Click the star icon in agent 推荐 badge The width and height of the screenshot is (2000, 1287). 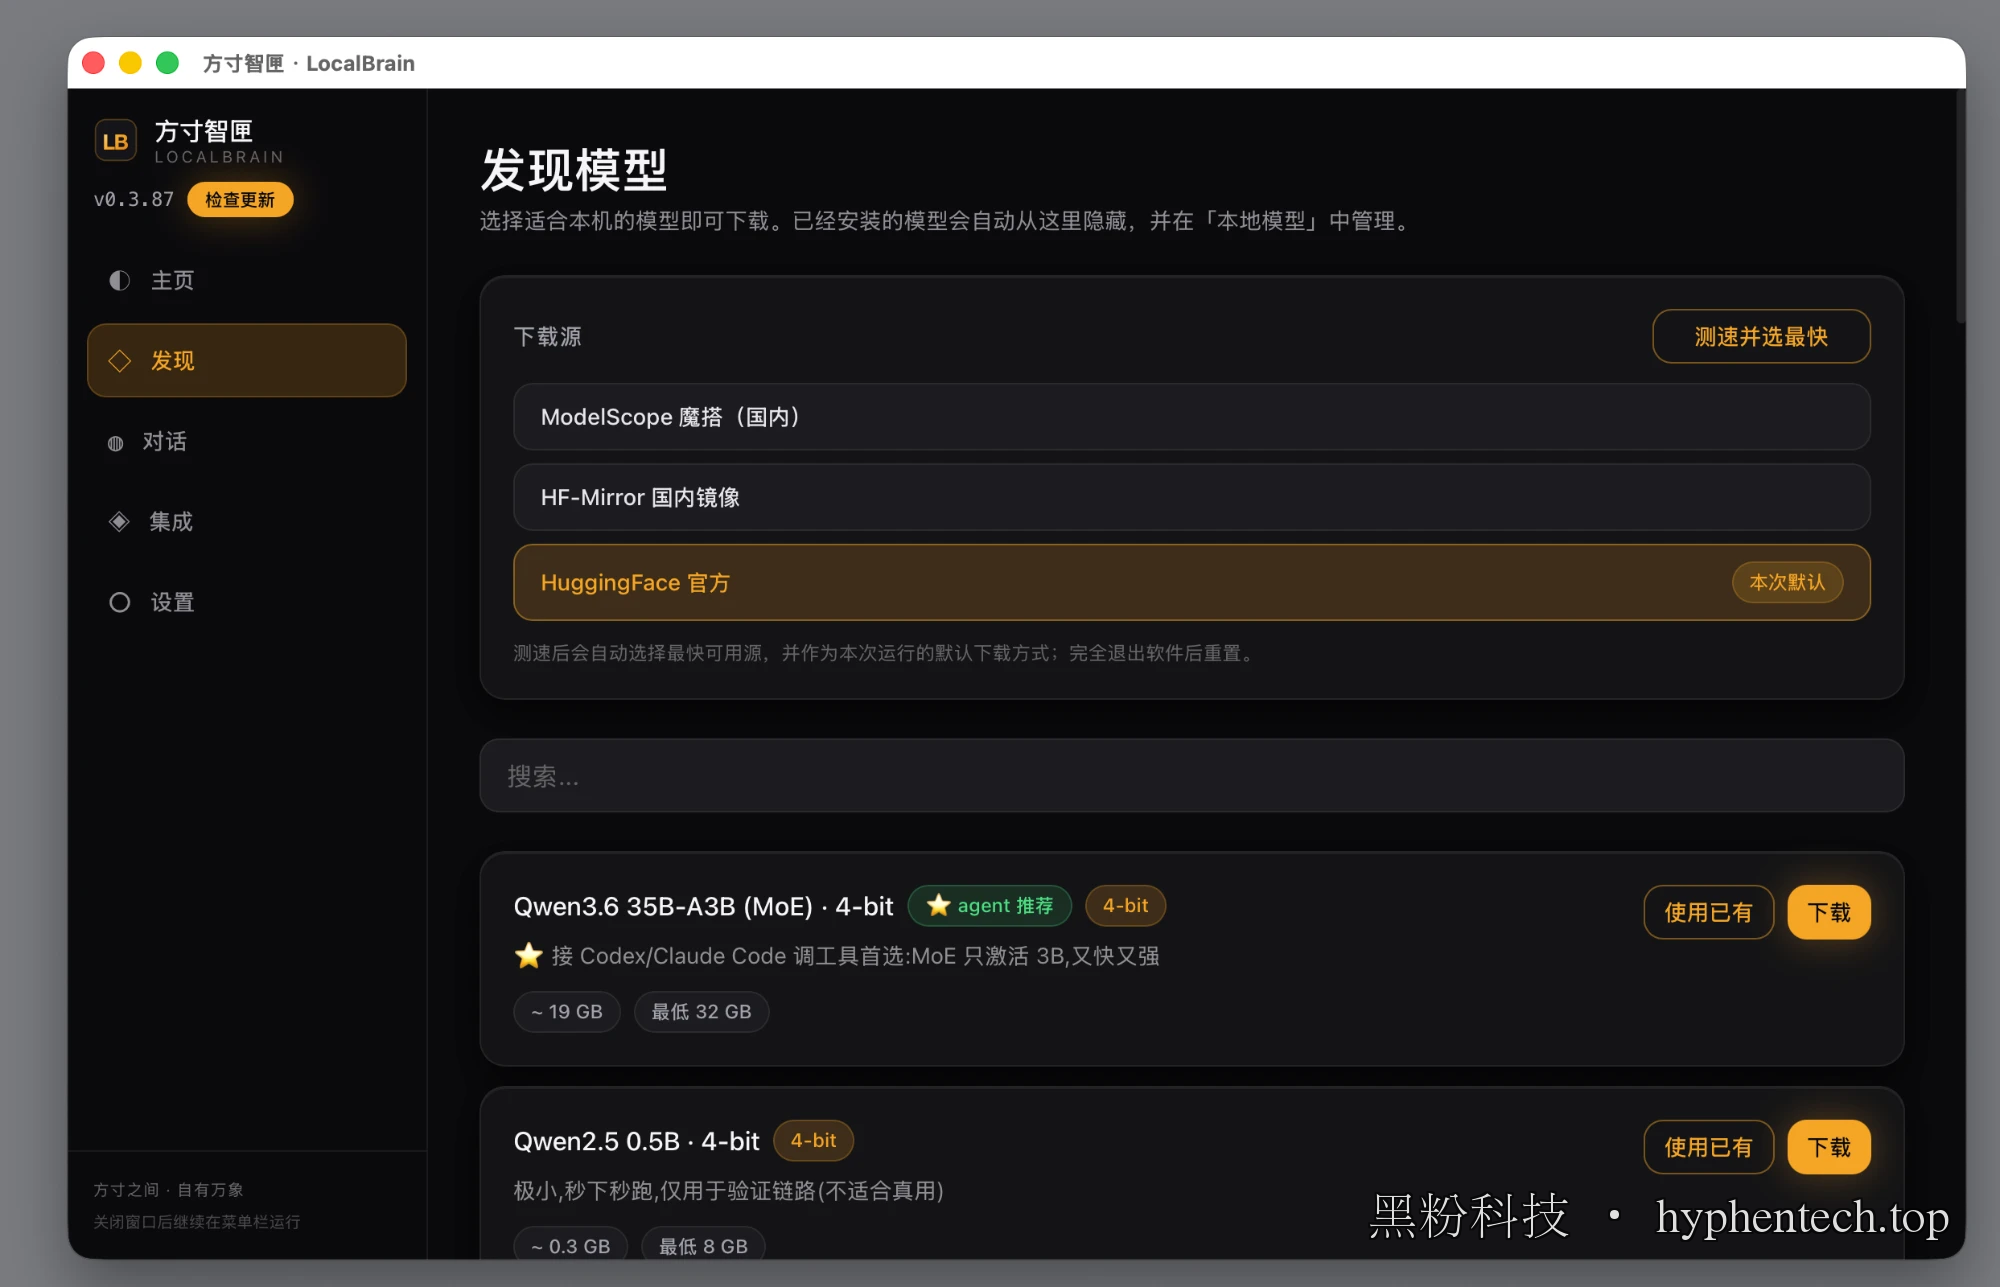click(938, 905)
